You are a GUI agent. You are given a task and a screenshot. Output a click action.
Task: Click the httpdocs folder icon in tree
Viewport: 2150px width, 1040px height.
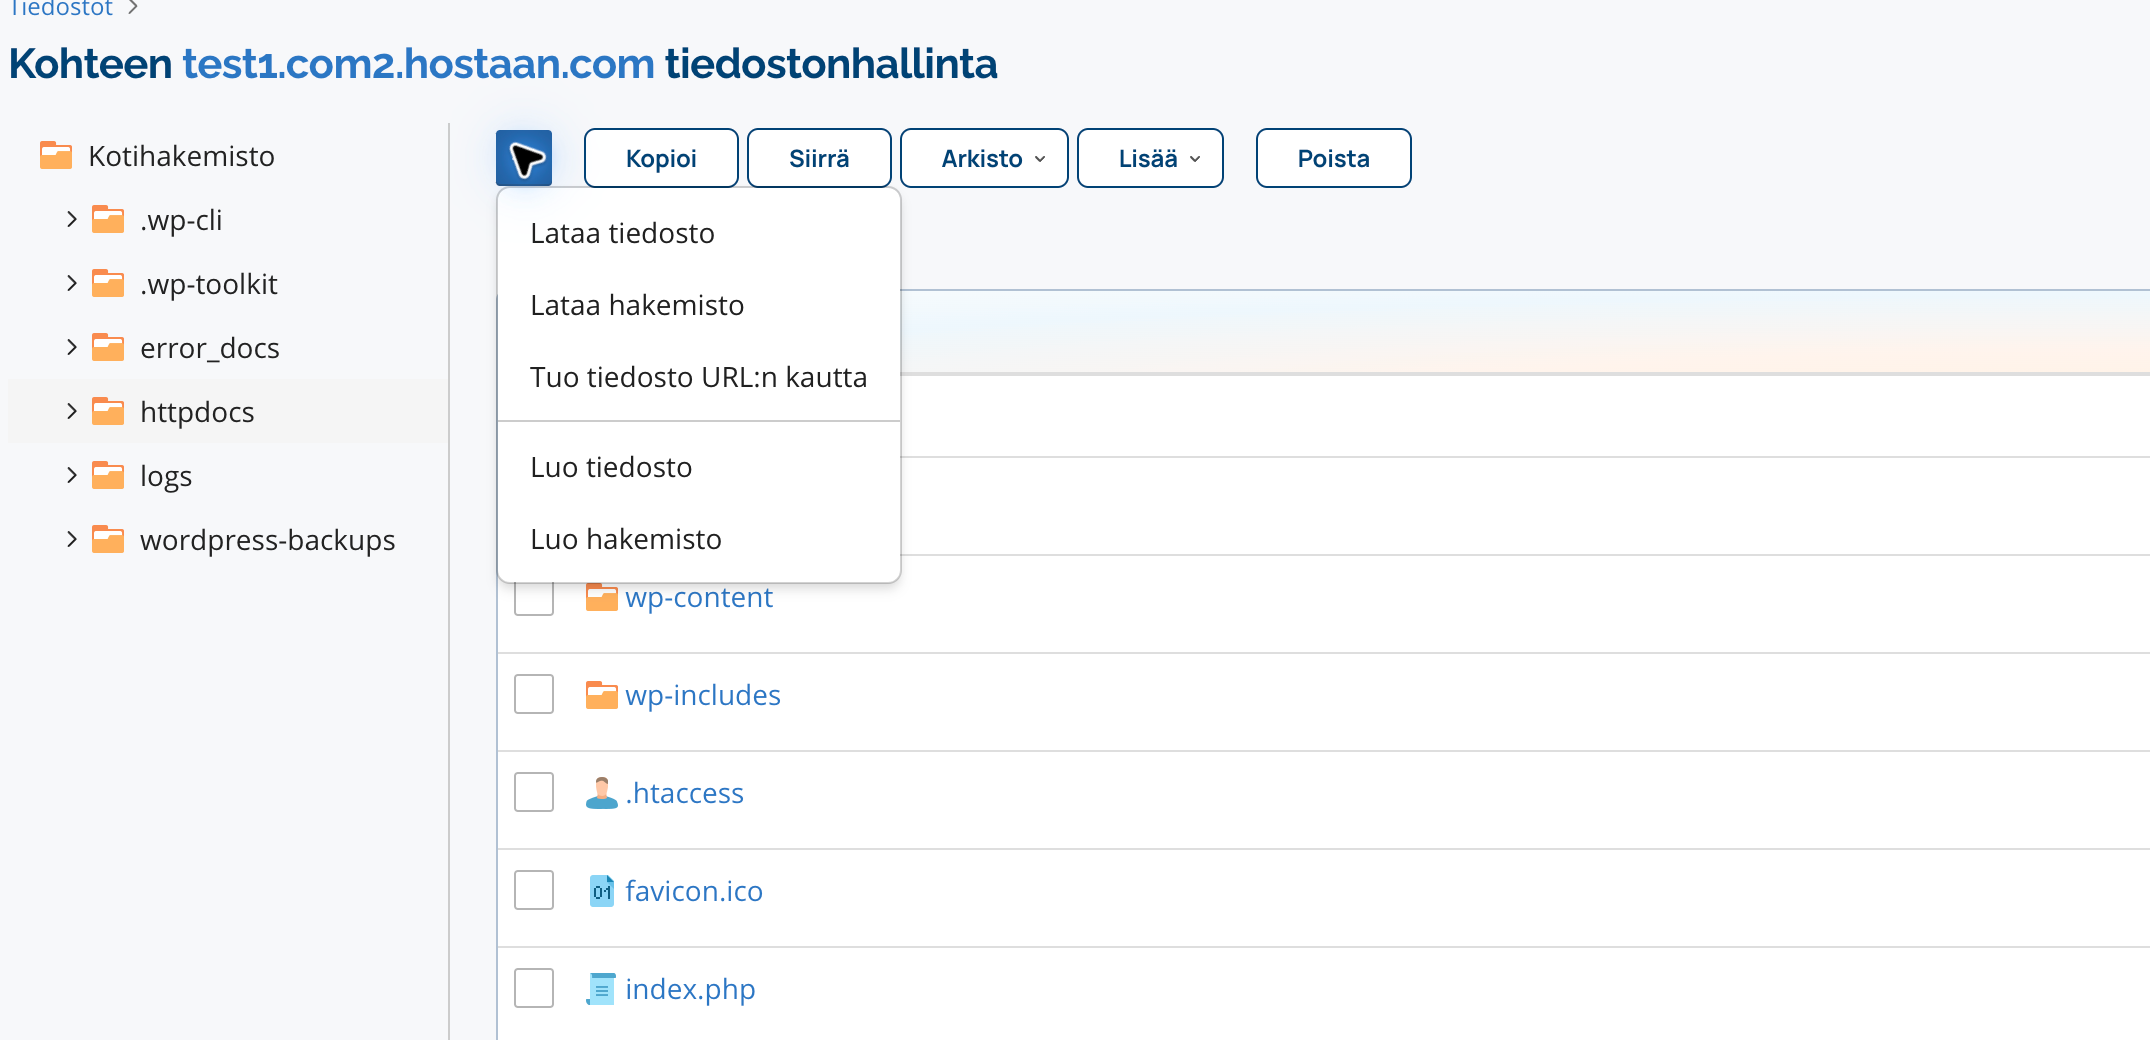pyautogui.click(x=108, y=411)
